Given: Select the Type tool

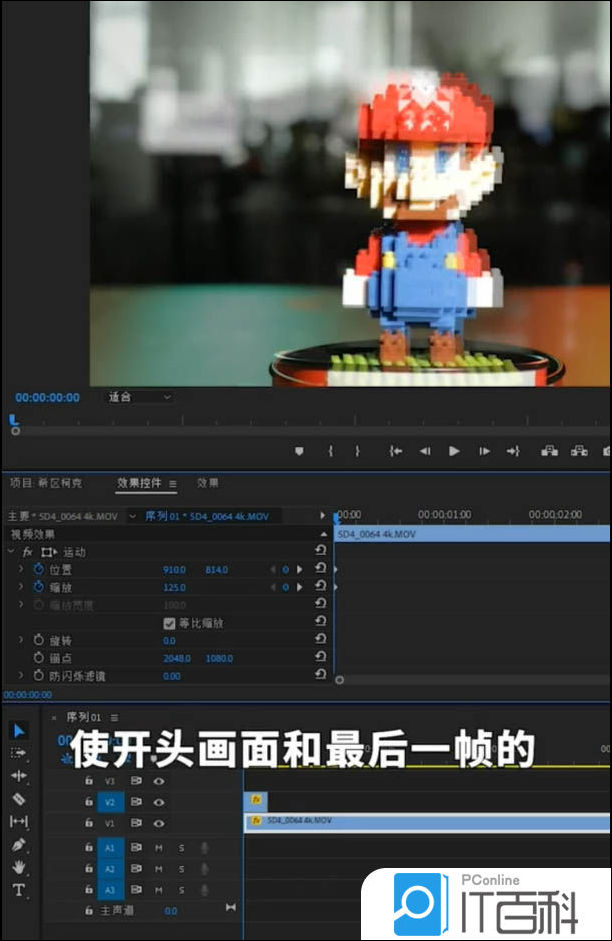Looking at the screenshot, I should pos(19,889).
